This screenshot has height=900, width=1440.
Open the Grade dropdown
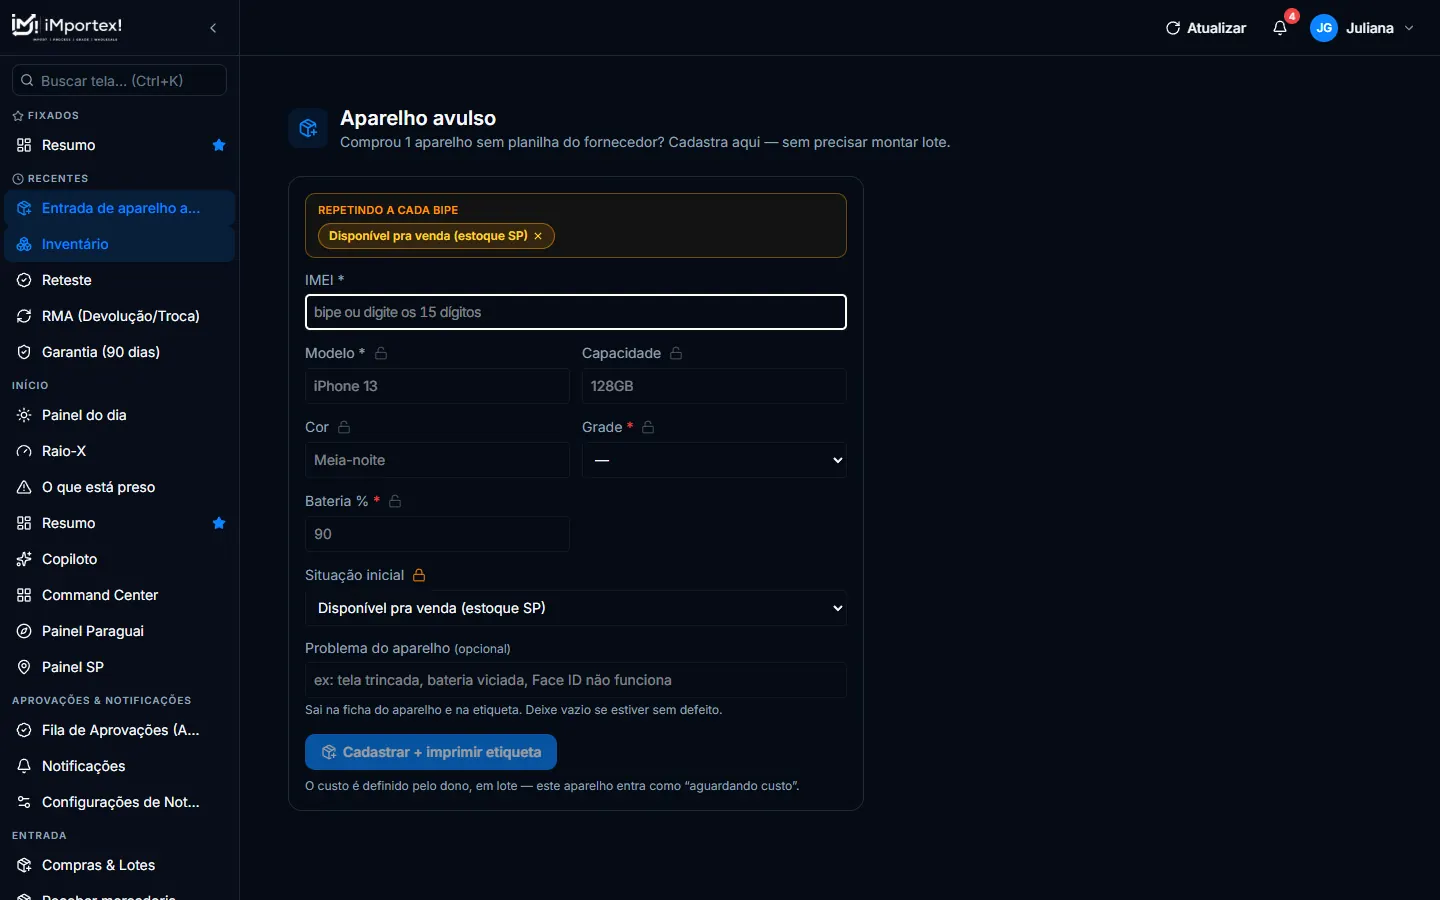[714, 460]
